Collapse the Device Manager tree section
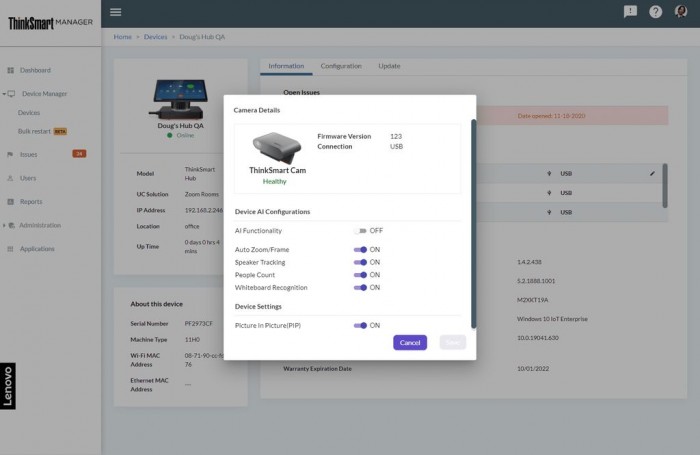Viewport: 700px width, 455px height. 5,94
